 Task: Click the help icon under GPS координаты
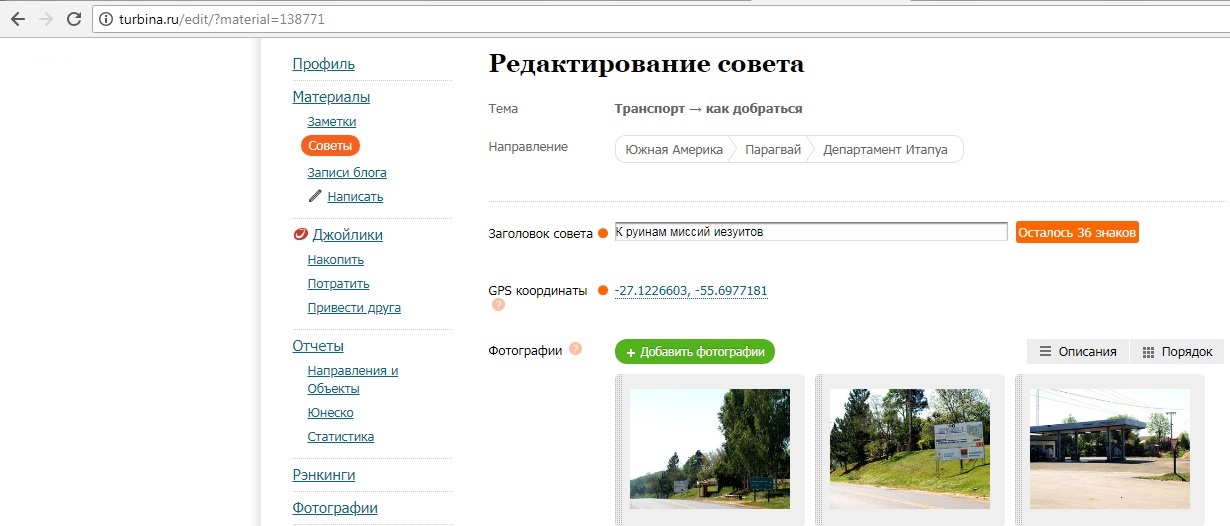(x=498, y=305)
